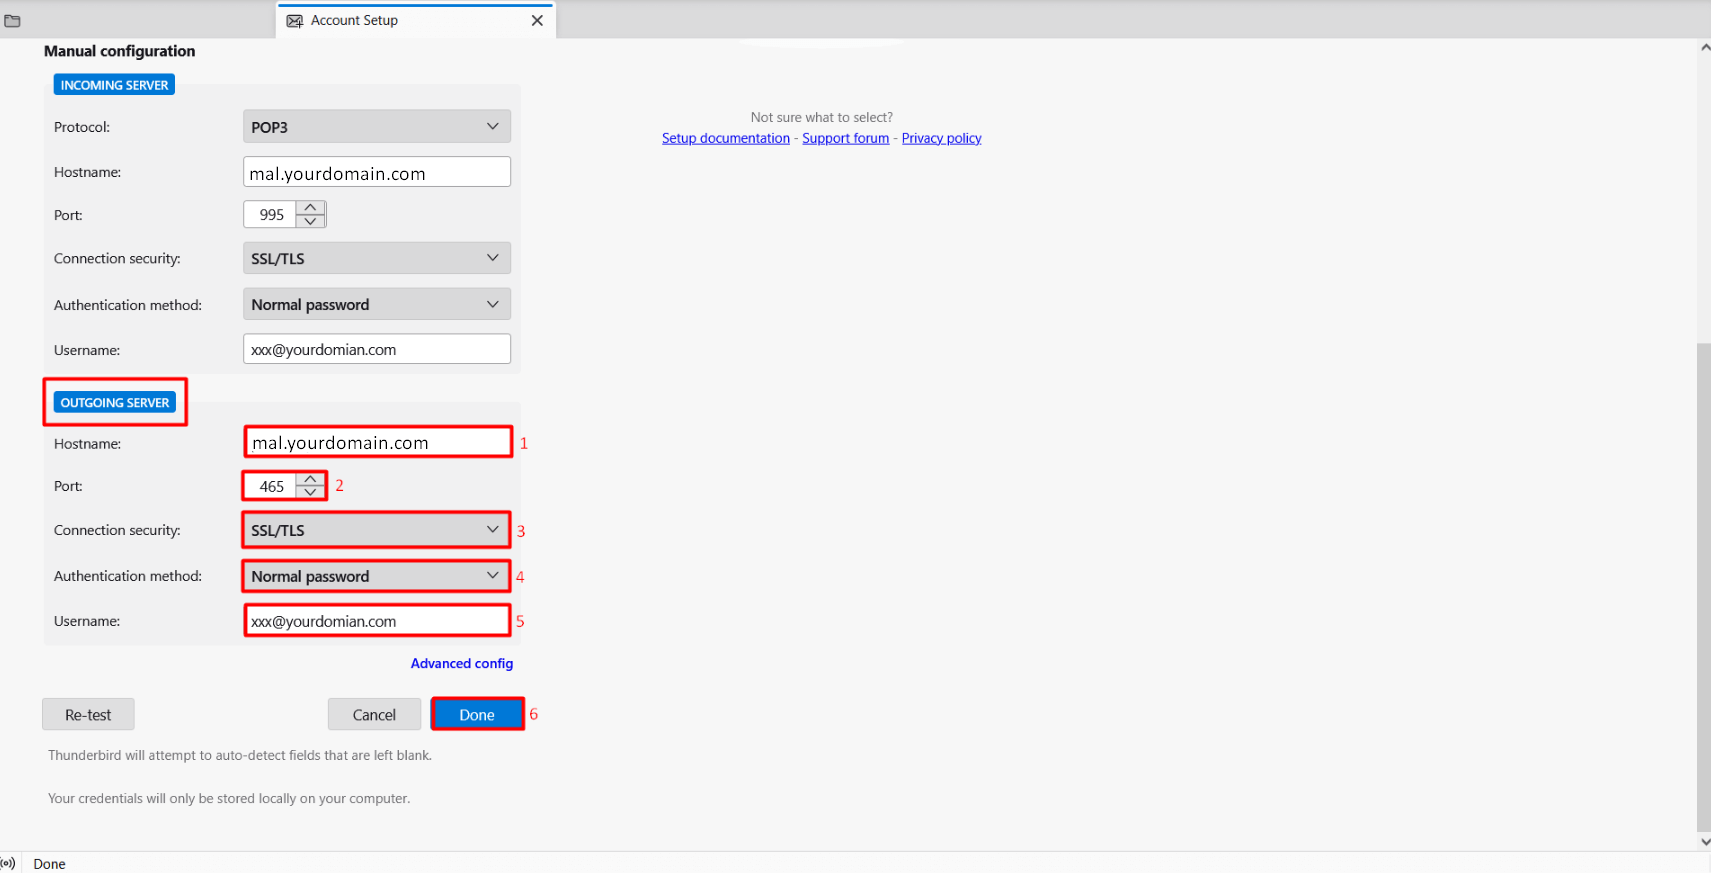
Task: Click the incoming Hostname input field
Action: (376, 173)
